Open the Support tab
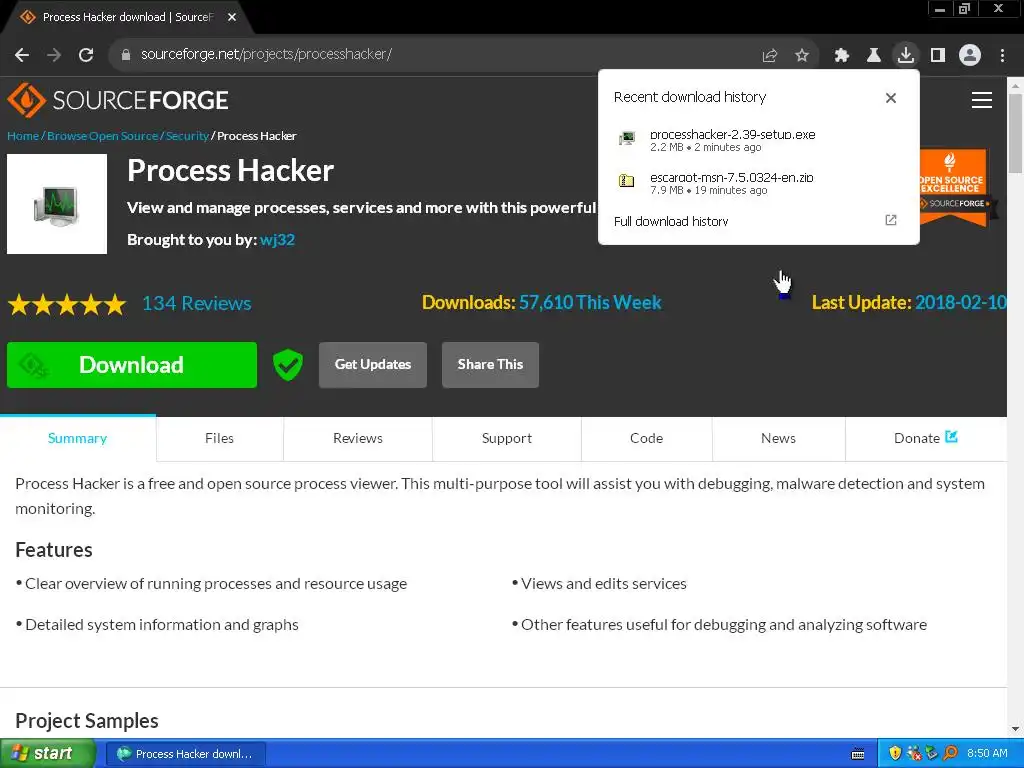Image resolution: width=1024 pixels, height=768 pixels. 507,438
